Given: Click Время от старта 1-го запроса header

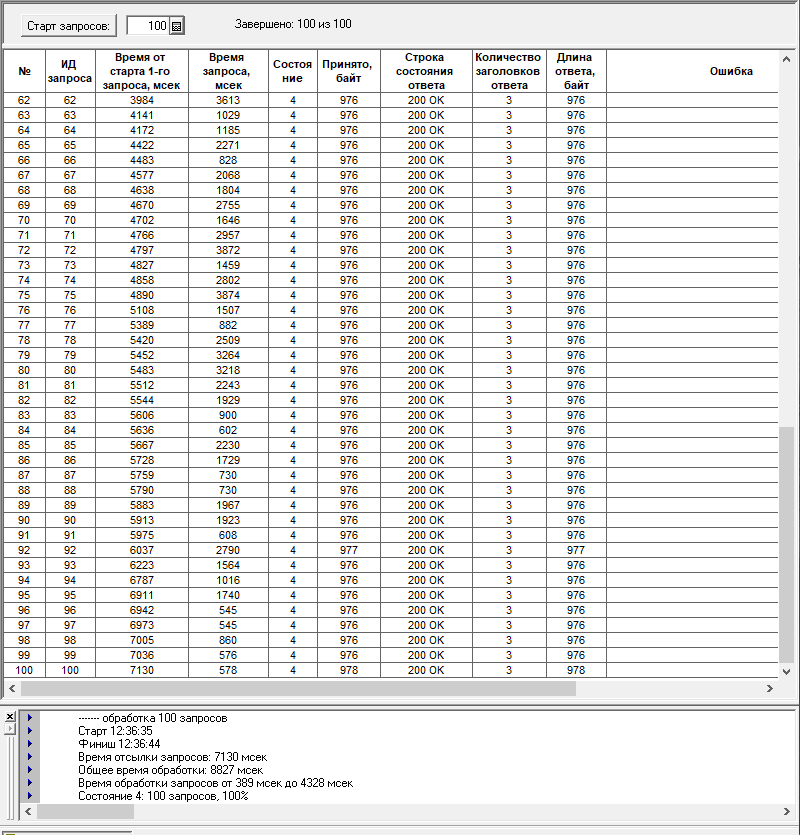Looking at the screenshot, I should (142, 71).
